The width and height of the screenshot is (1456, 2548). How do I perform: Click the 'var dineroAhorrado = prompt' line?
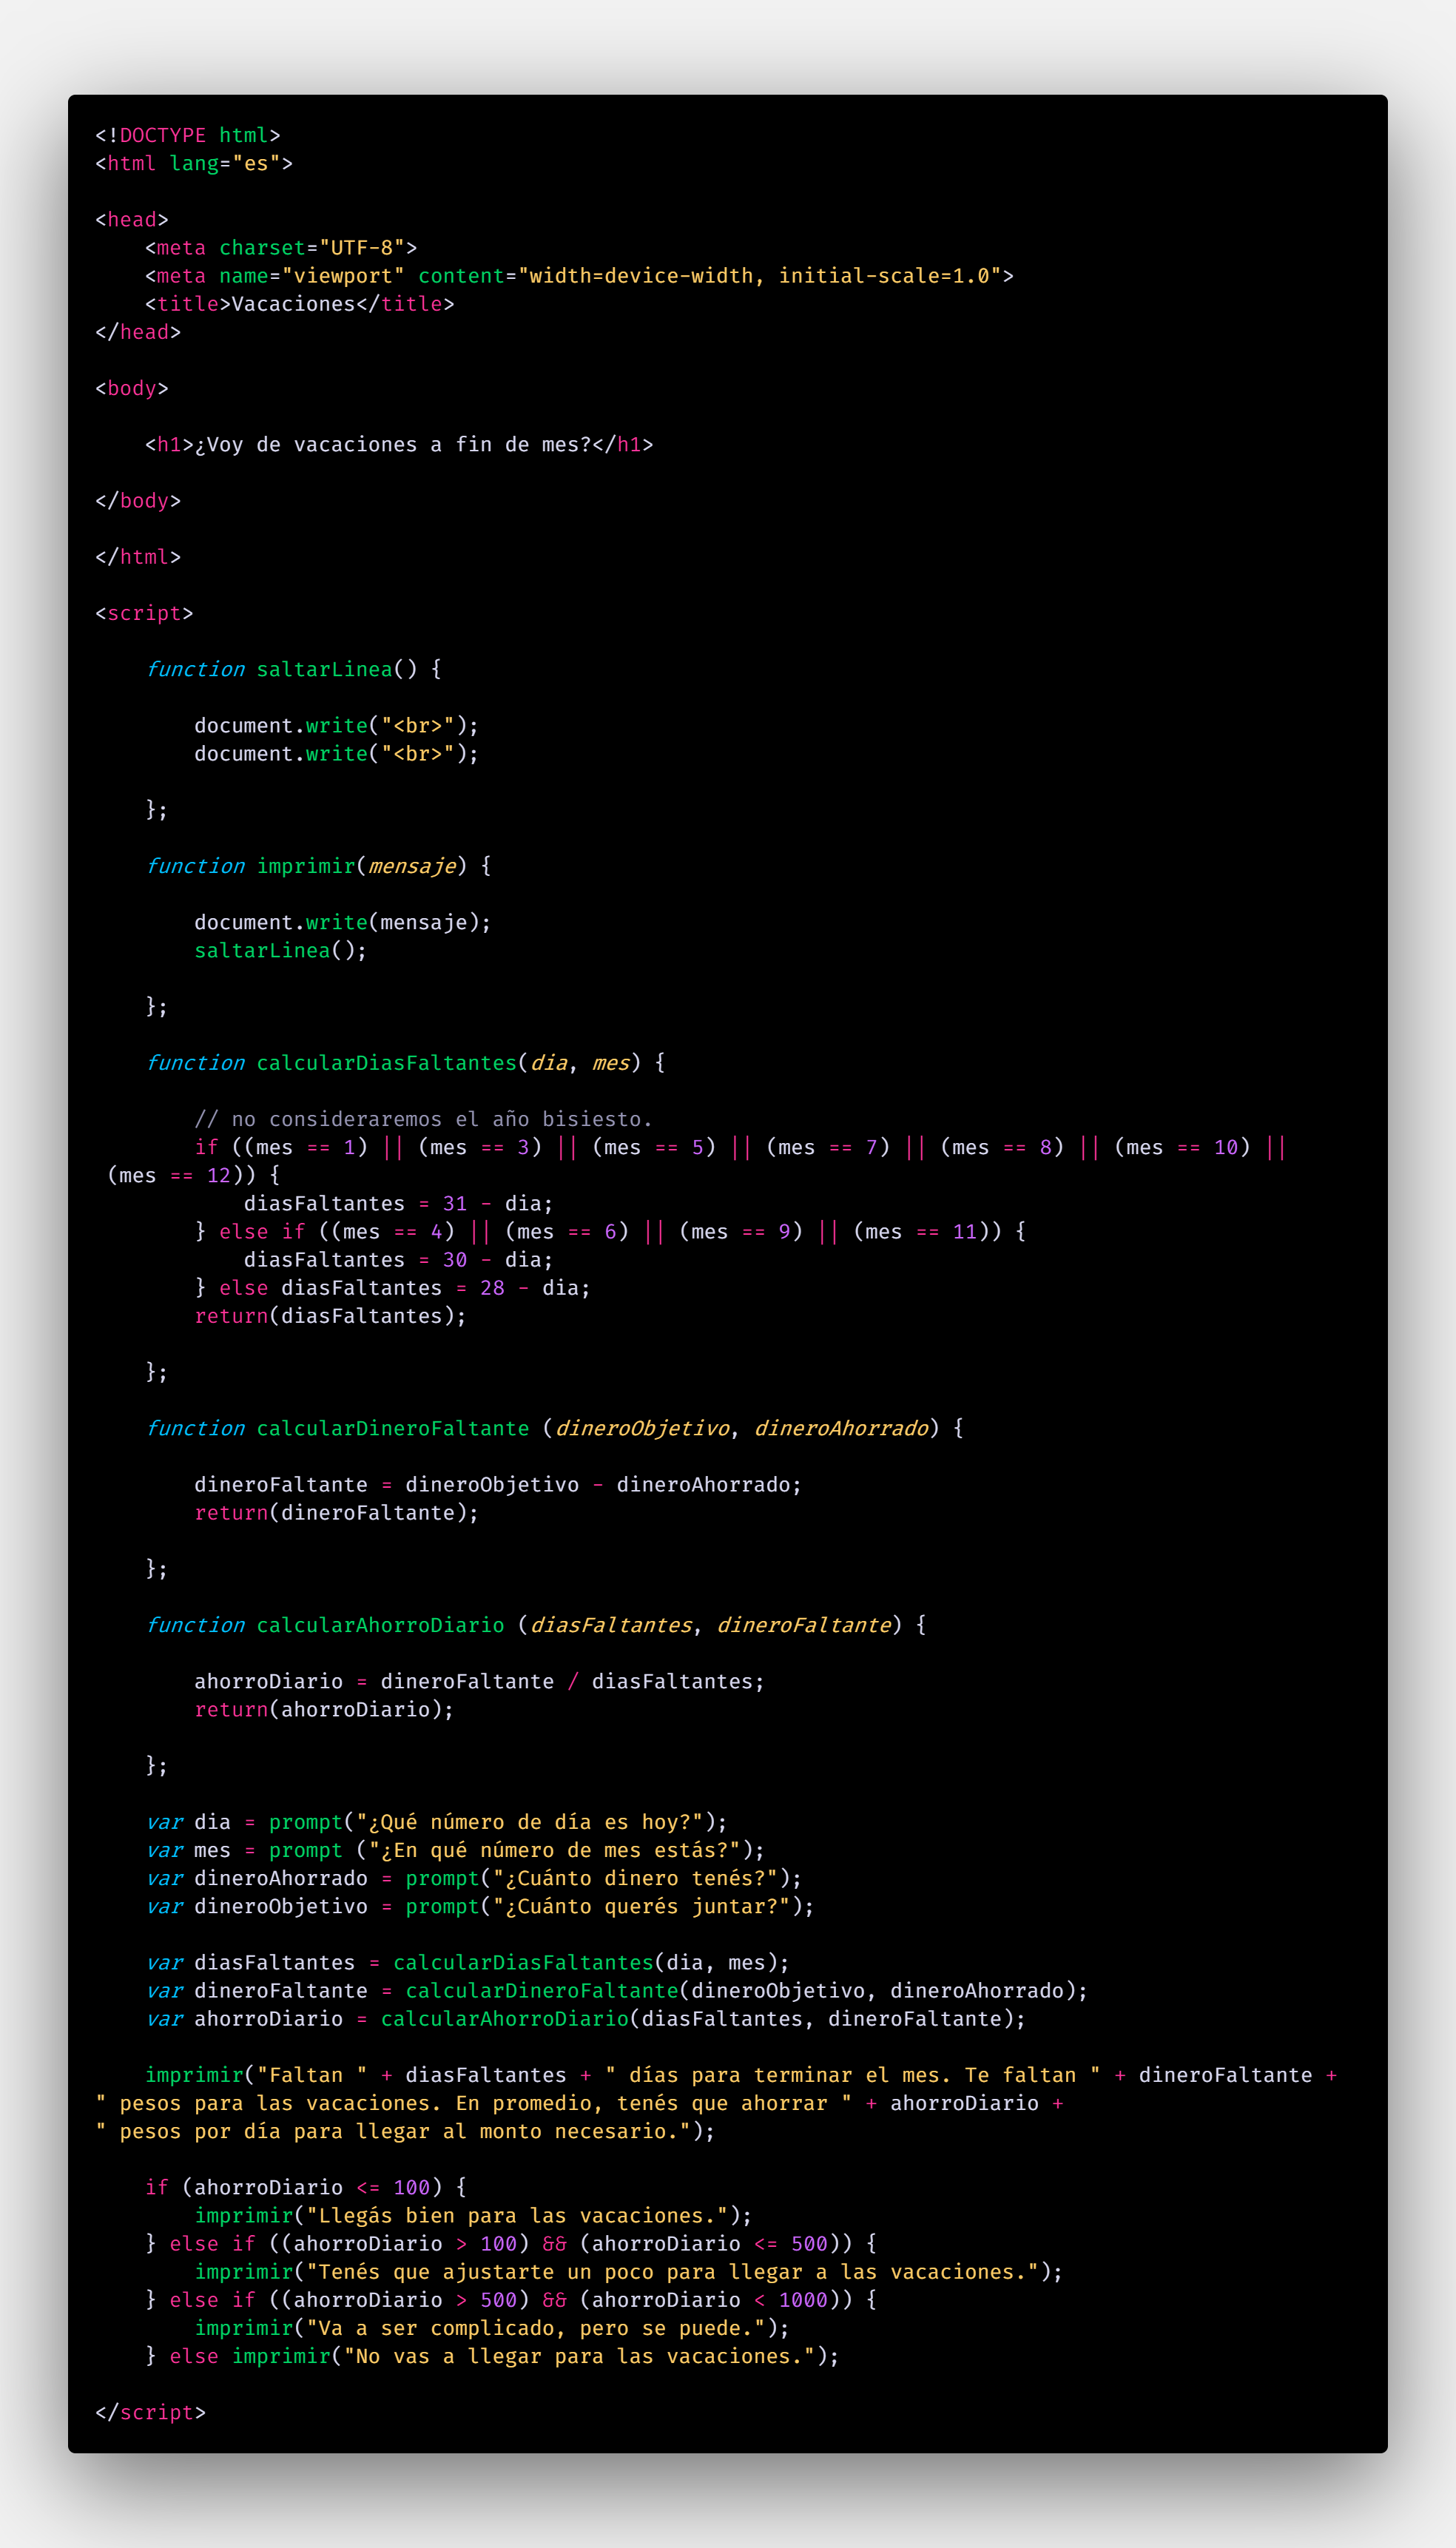(474, 1878)
